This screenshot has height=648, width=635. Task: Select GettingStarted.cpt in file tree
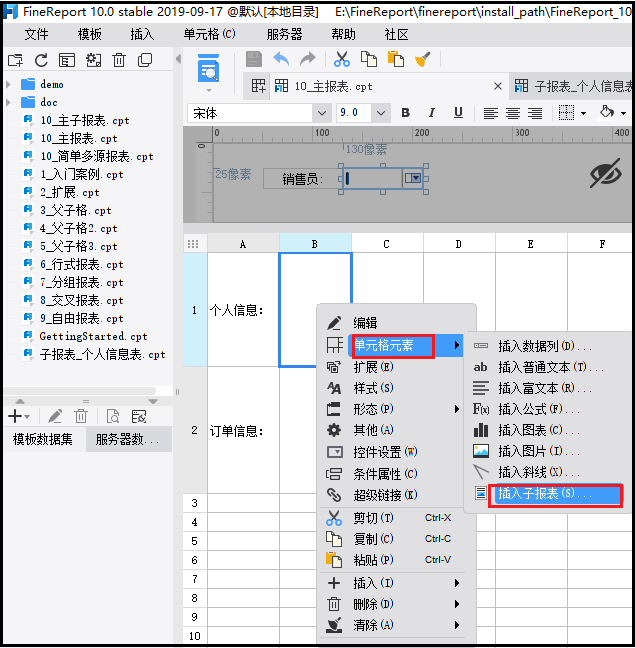93,336
